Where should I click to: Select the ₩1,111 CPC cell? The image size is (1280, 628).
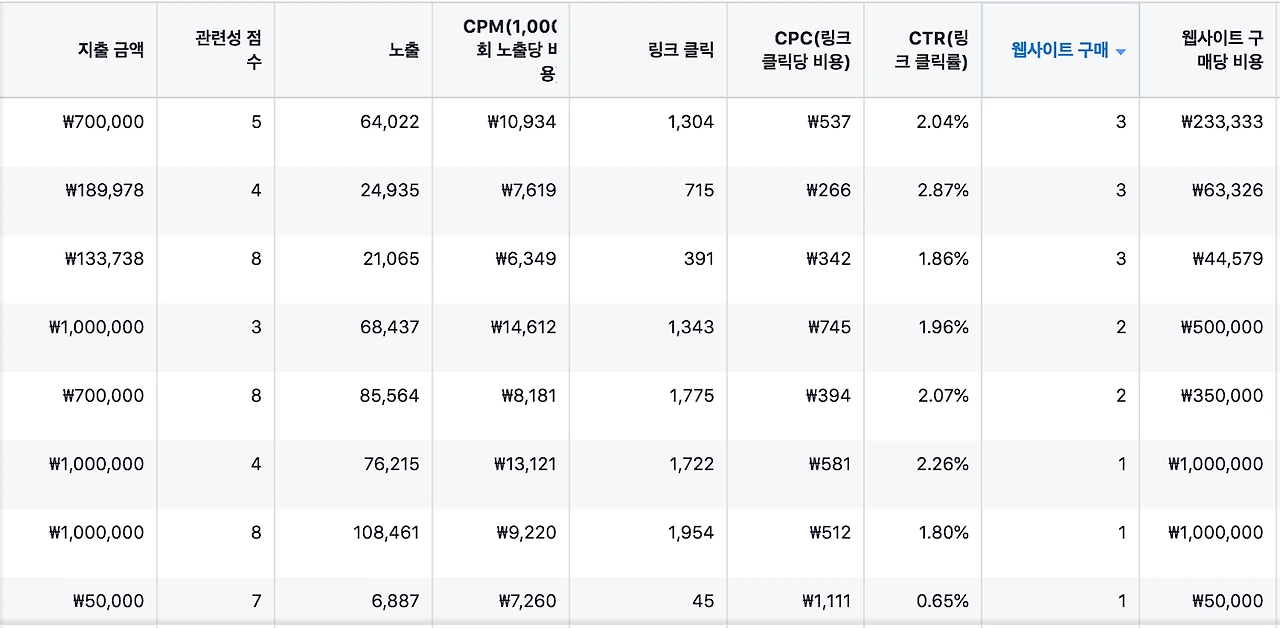(x=826, y=601)
